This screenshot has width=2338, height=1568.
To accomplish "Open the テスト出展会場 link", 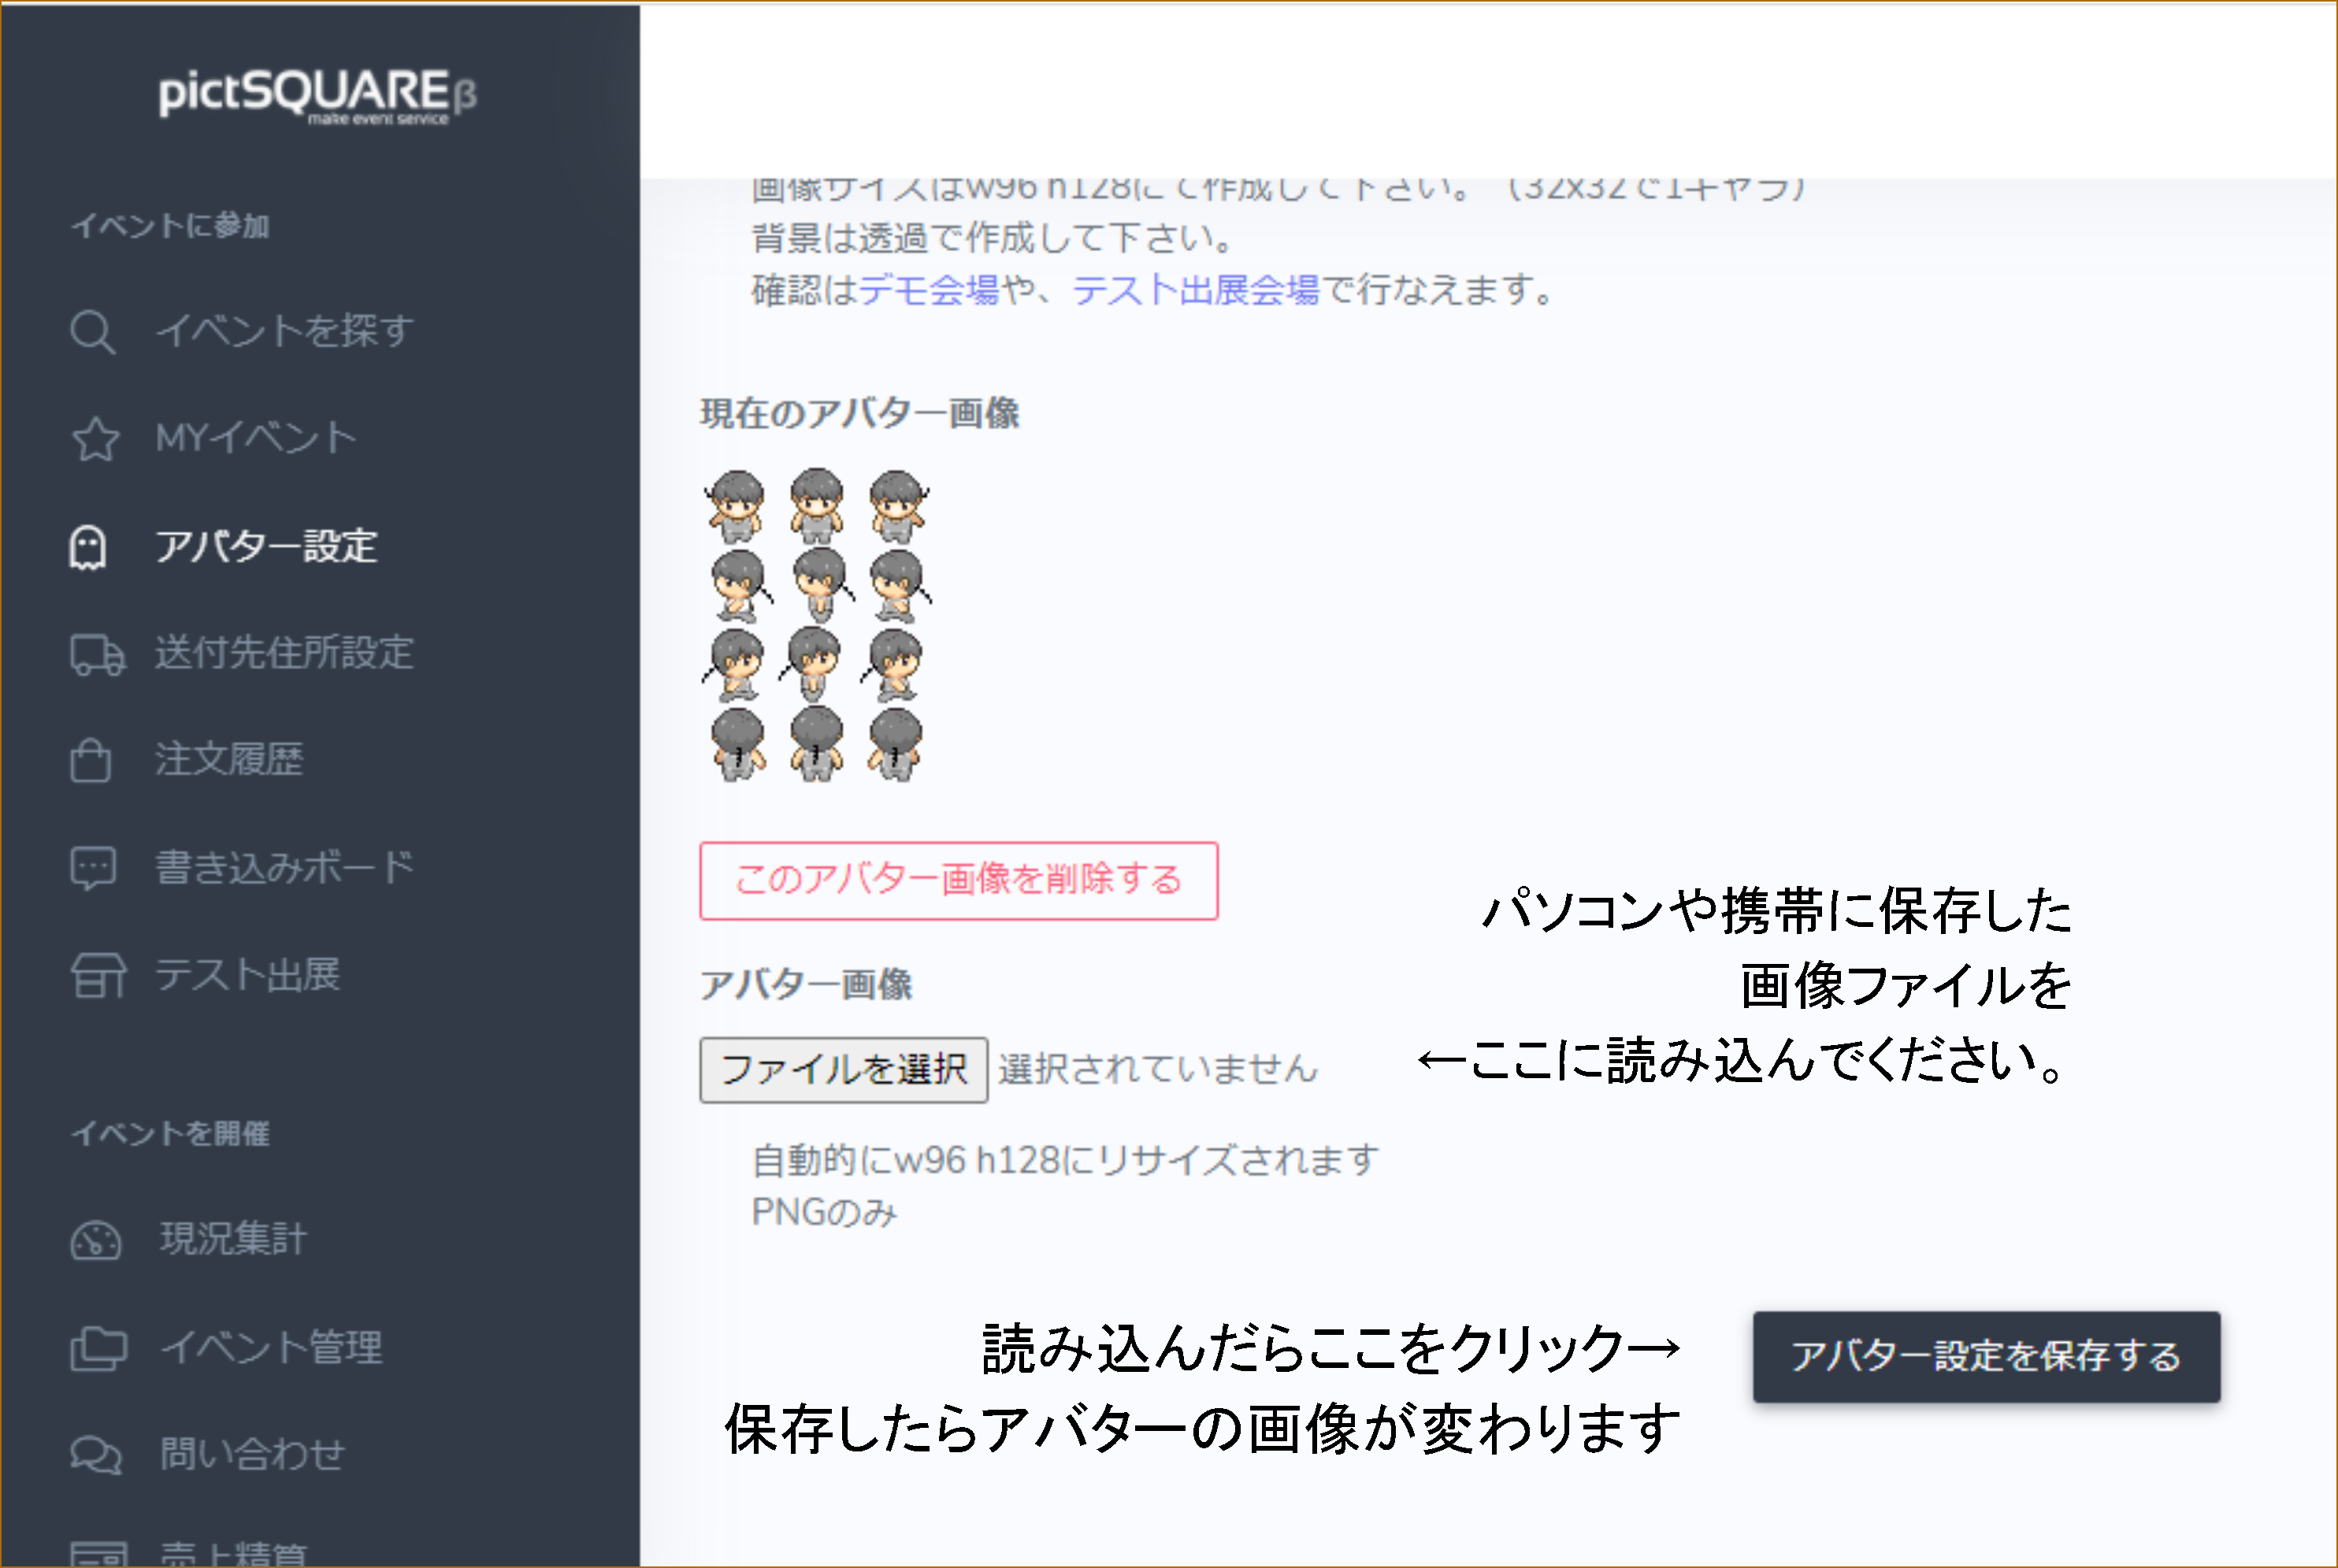I will click(x=1195, y=290).
